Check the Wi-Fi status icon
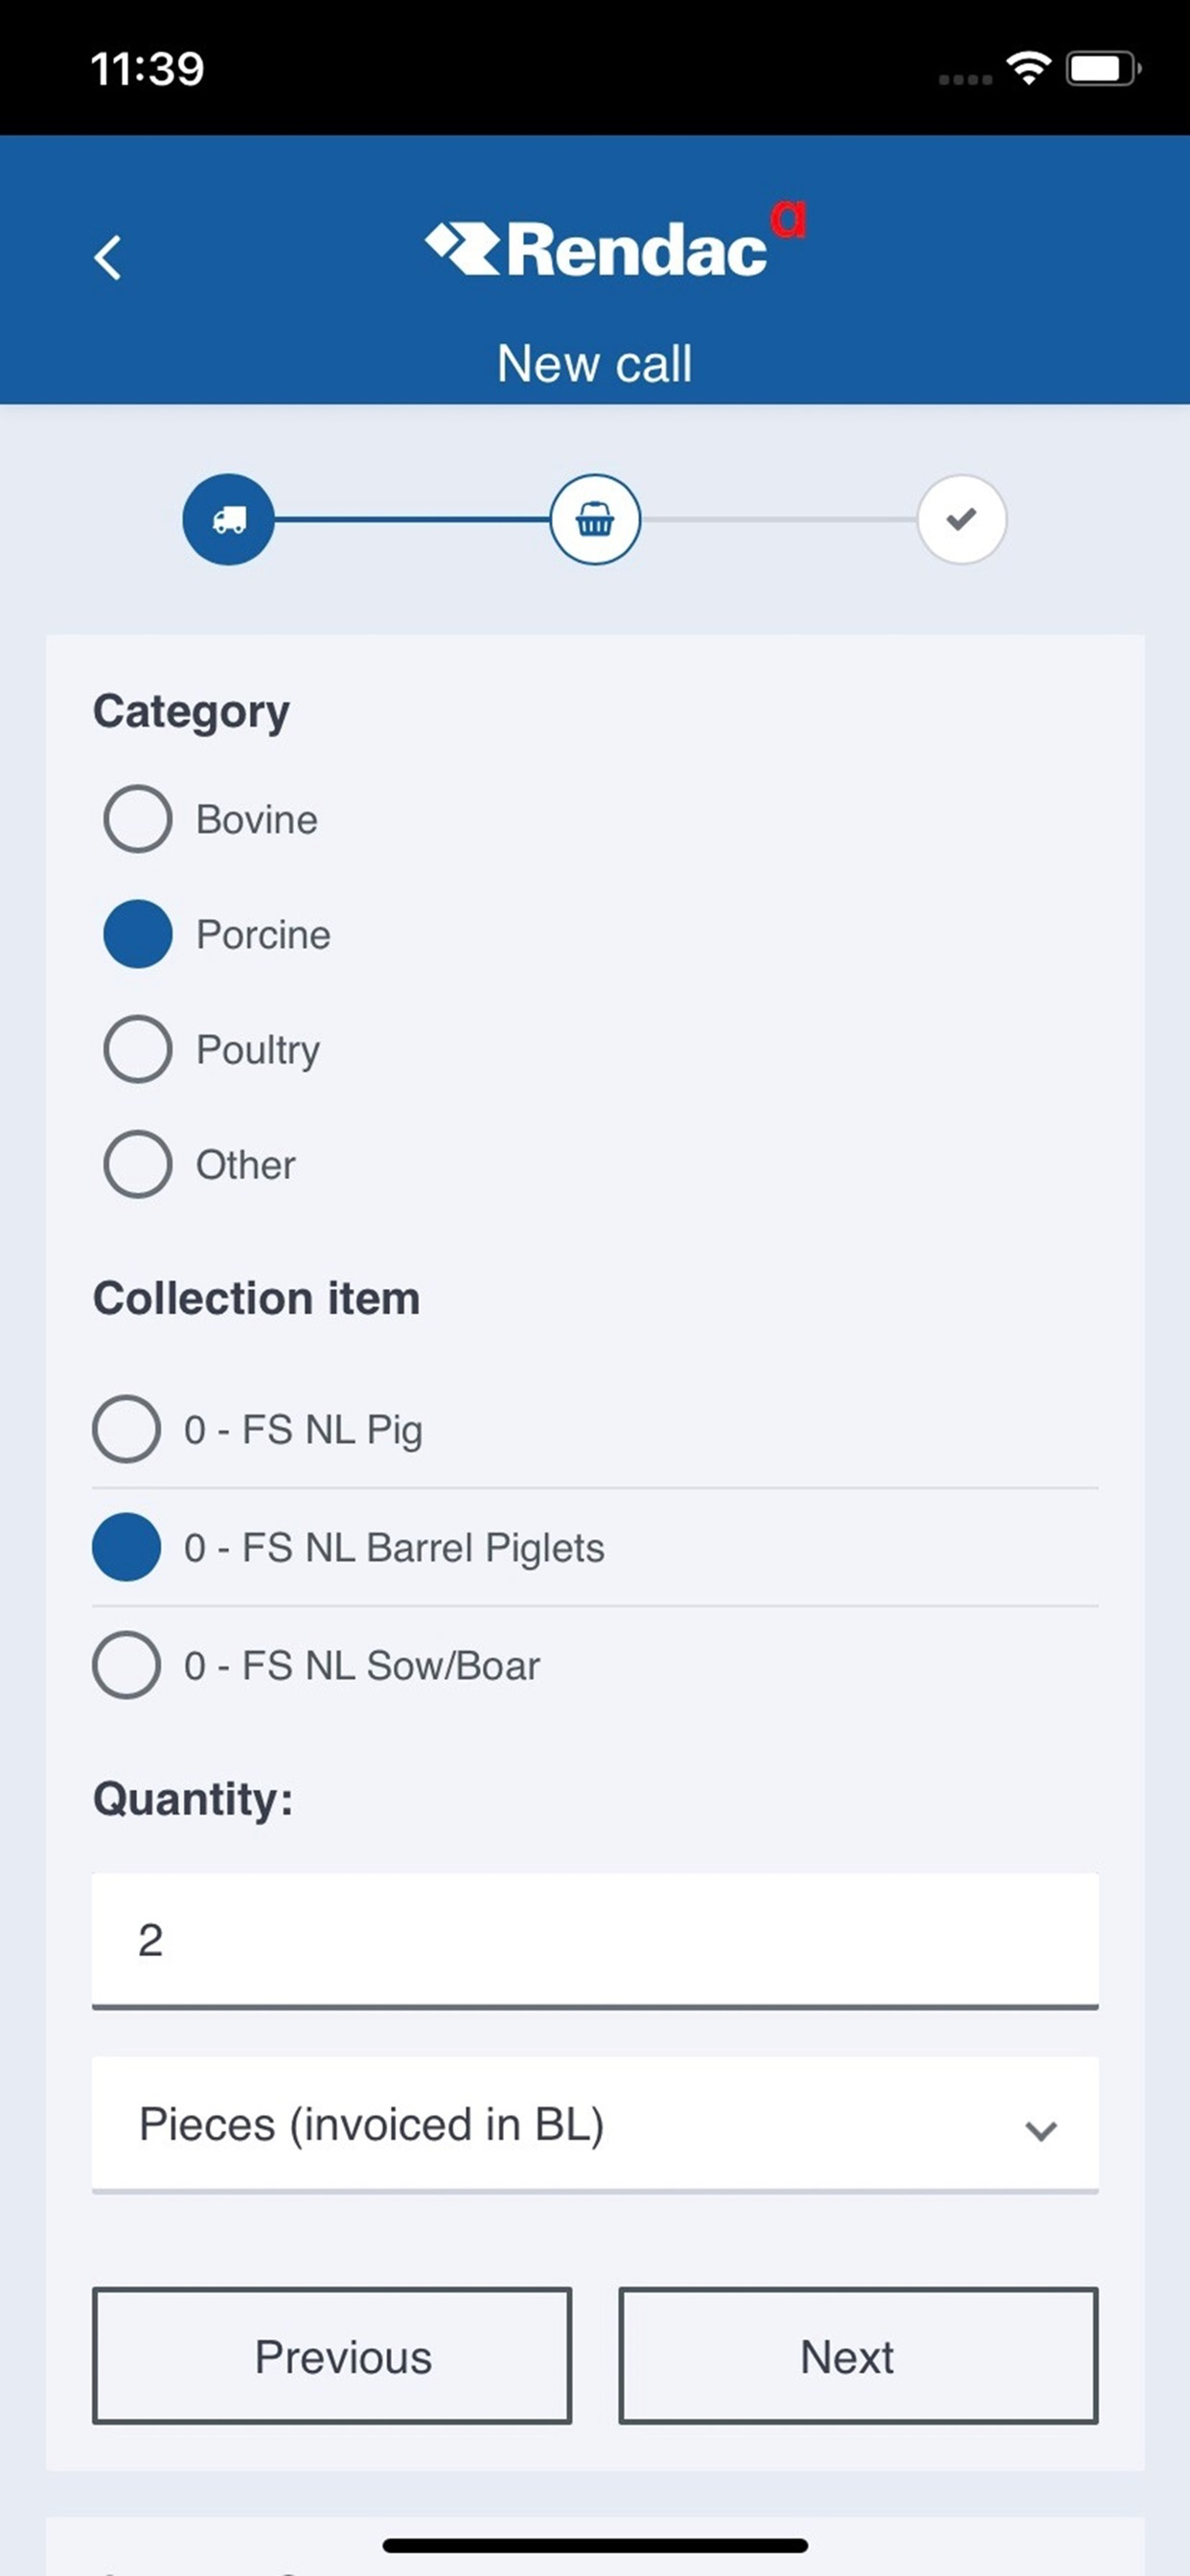The image size is (1190, 2576). tap(1028, 68)
